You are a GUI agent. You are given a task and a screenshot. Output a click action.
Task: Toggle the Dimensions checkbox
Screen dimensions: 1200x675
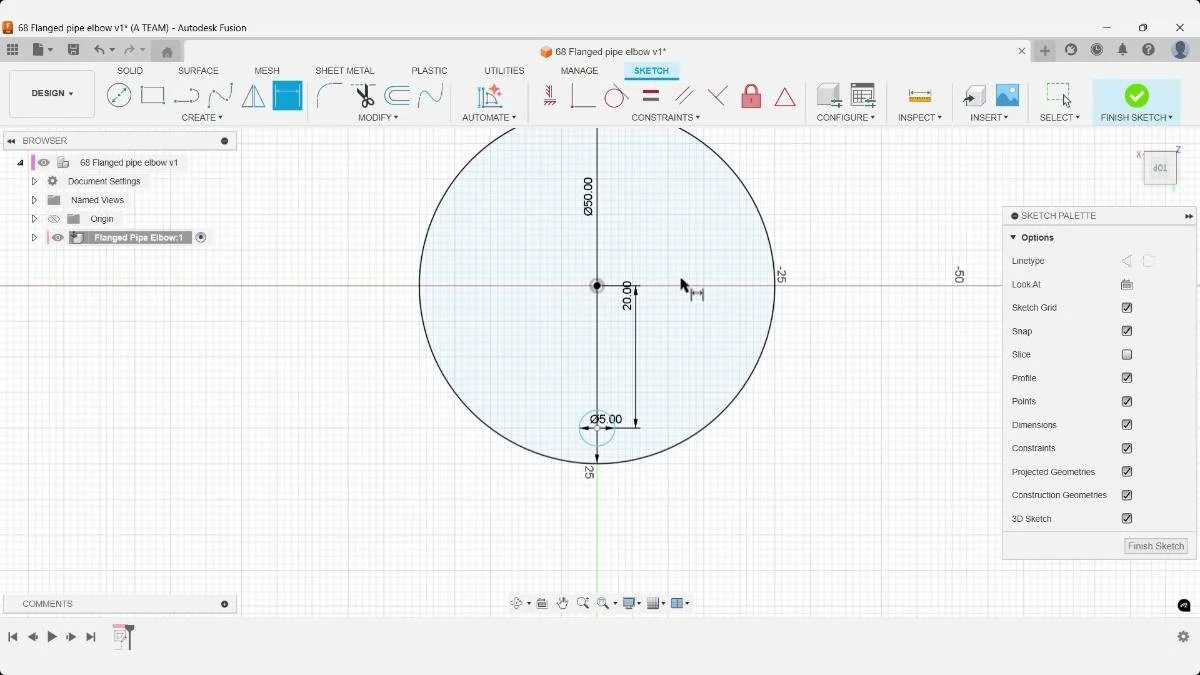click(x=1127, y=425)
